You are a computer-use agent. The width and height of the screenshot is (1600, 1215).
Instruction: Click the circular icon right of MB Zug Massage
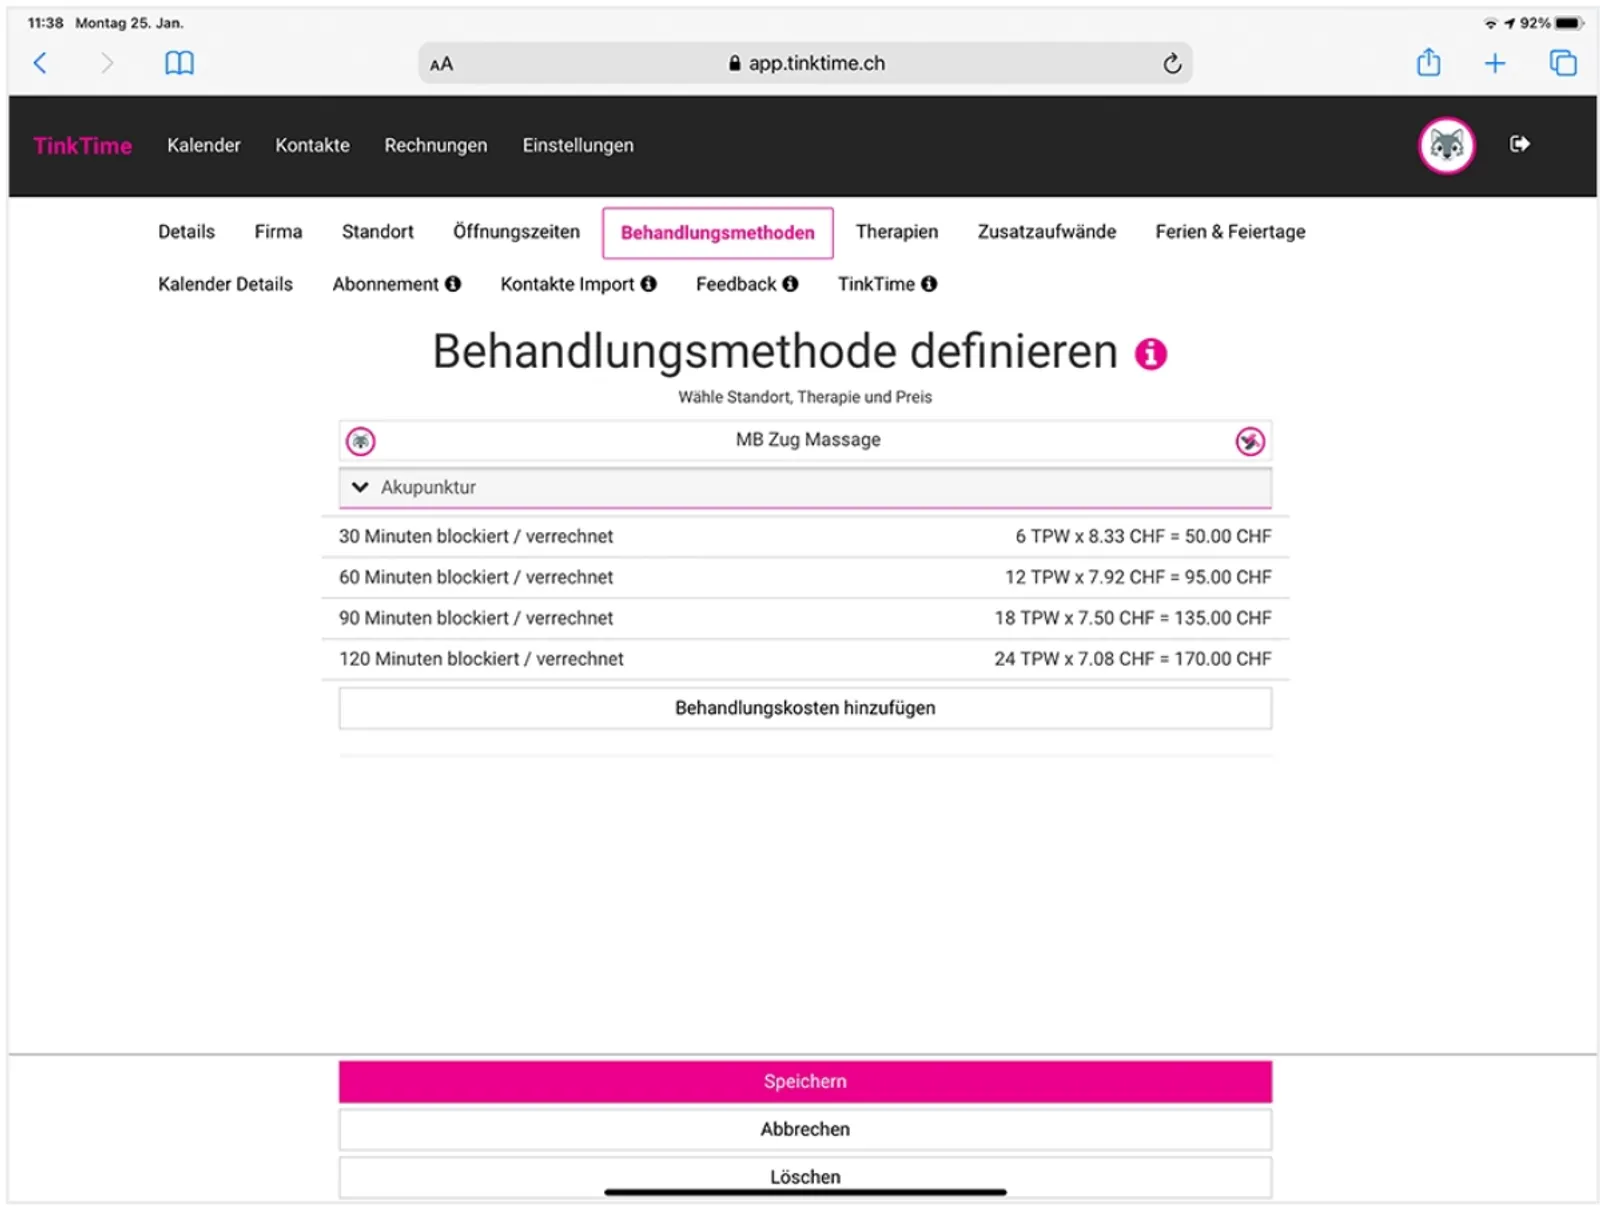[x=1249, y=441]
